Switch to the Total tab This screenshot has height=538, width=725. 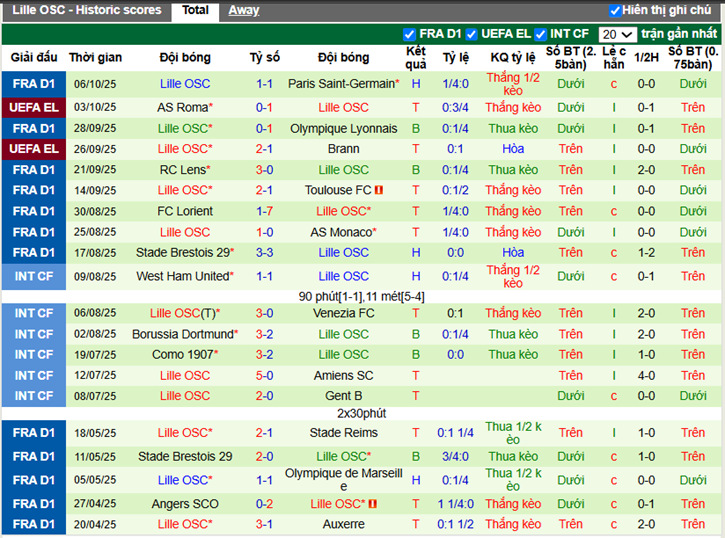point(195,10)
